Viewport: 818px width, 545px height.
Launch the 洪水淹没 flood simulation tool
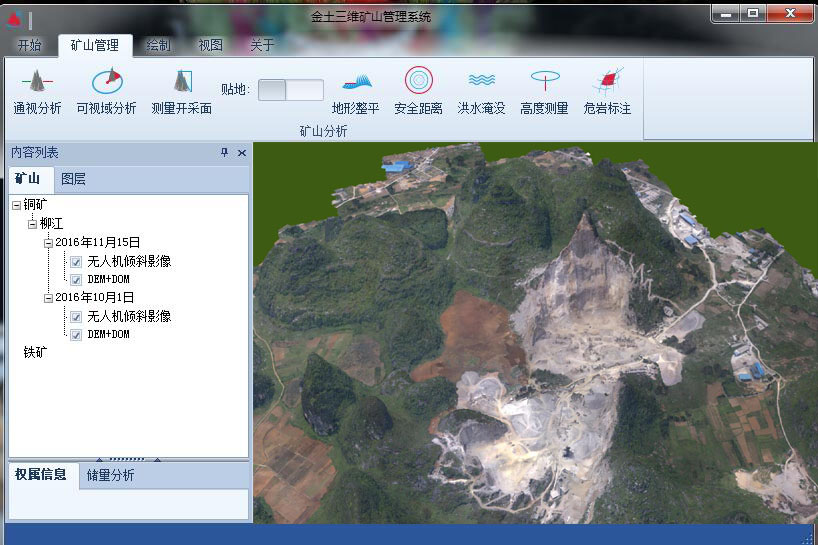(x=481, y=92)
